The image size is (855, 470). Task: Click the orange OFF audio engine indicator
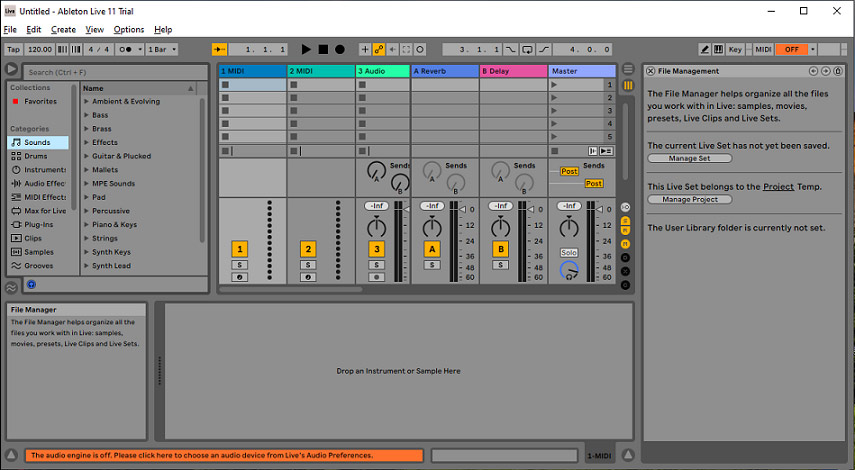(x=791, y=49)
